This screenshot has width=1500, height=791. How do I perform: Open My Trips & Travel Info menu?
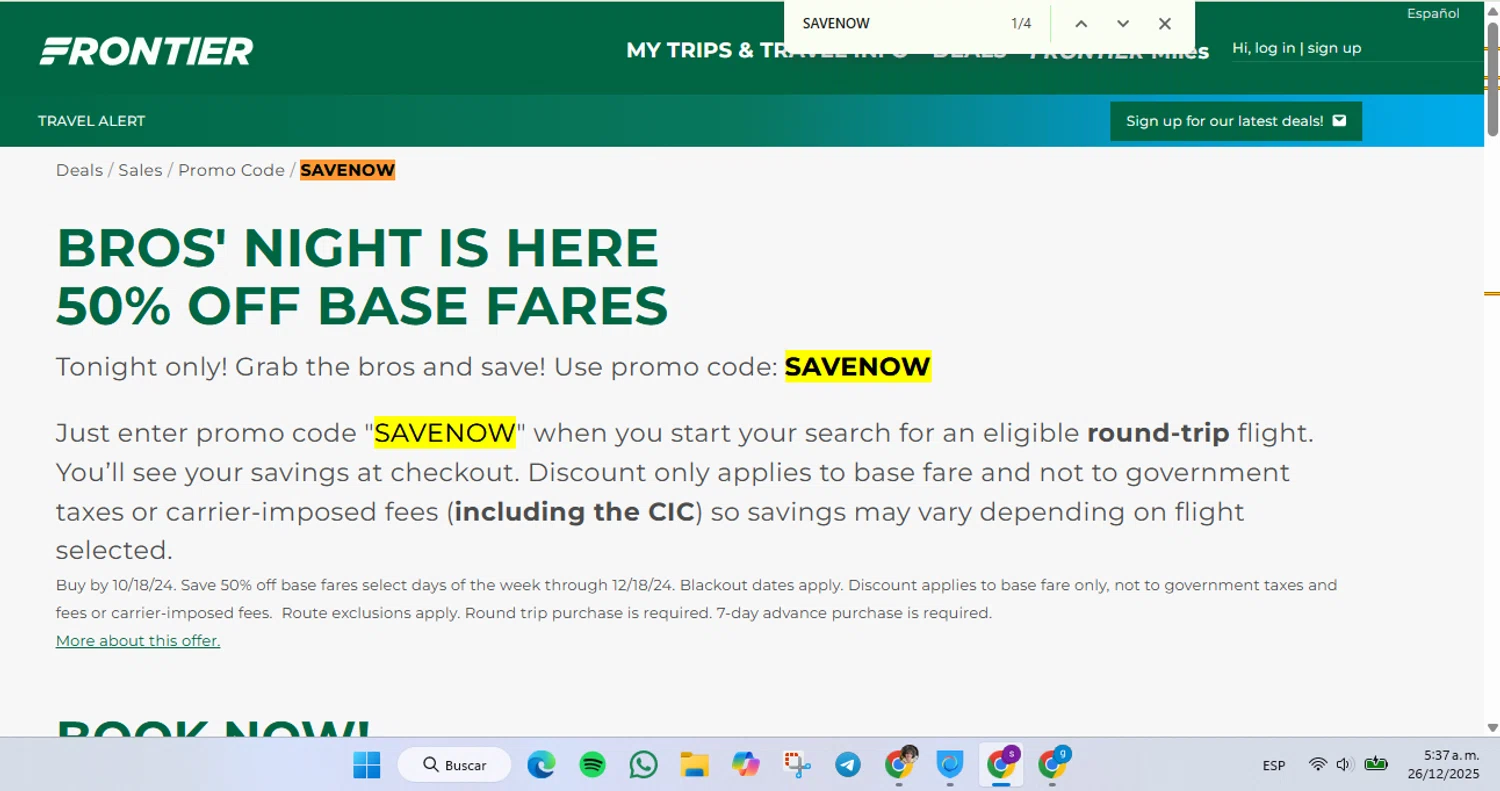[x=766, y=50]
